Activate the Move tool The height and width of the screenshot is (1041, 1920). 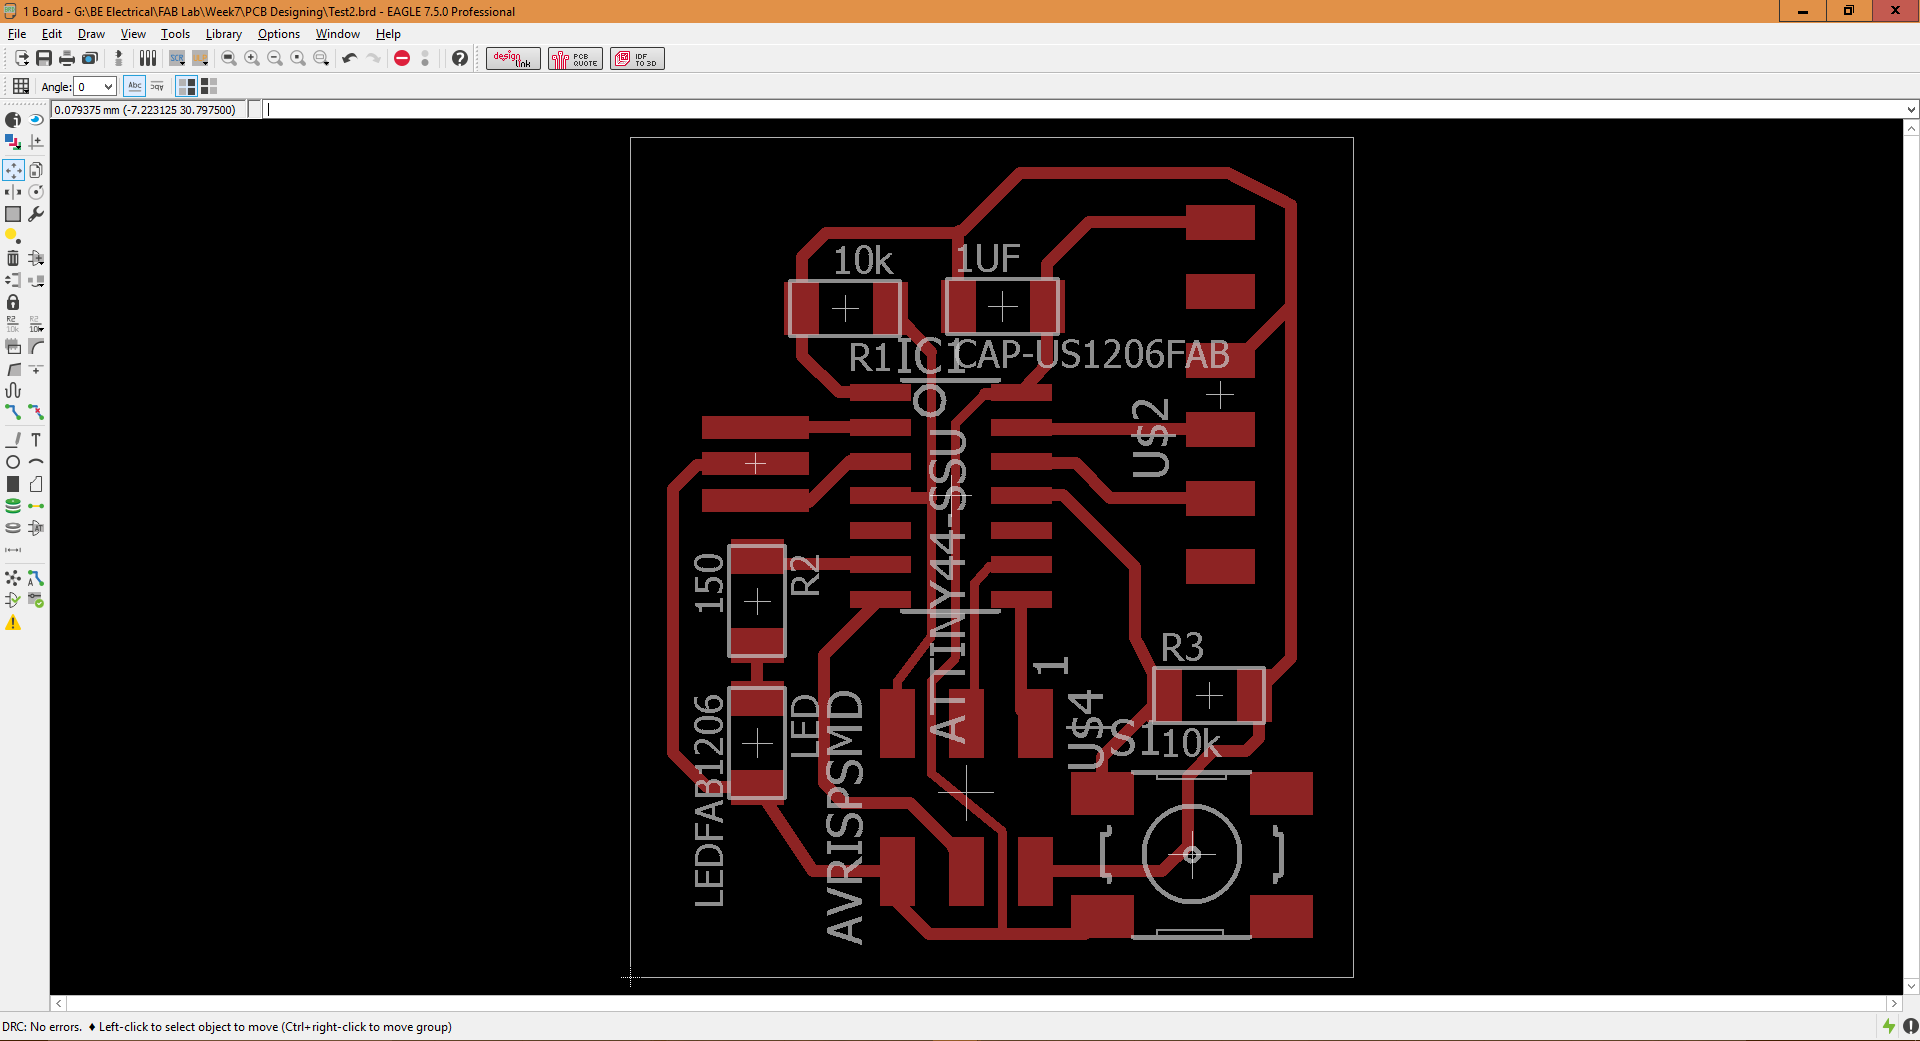pyautogui.click(x=13, y=170)
